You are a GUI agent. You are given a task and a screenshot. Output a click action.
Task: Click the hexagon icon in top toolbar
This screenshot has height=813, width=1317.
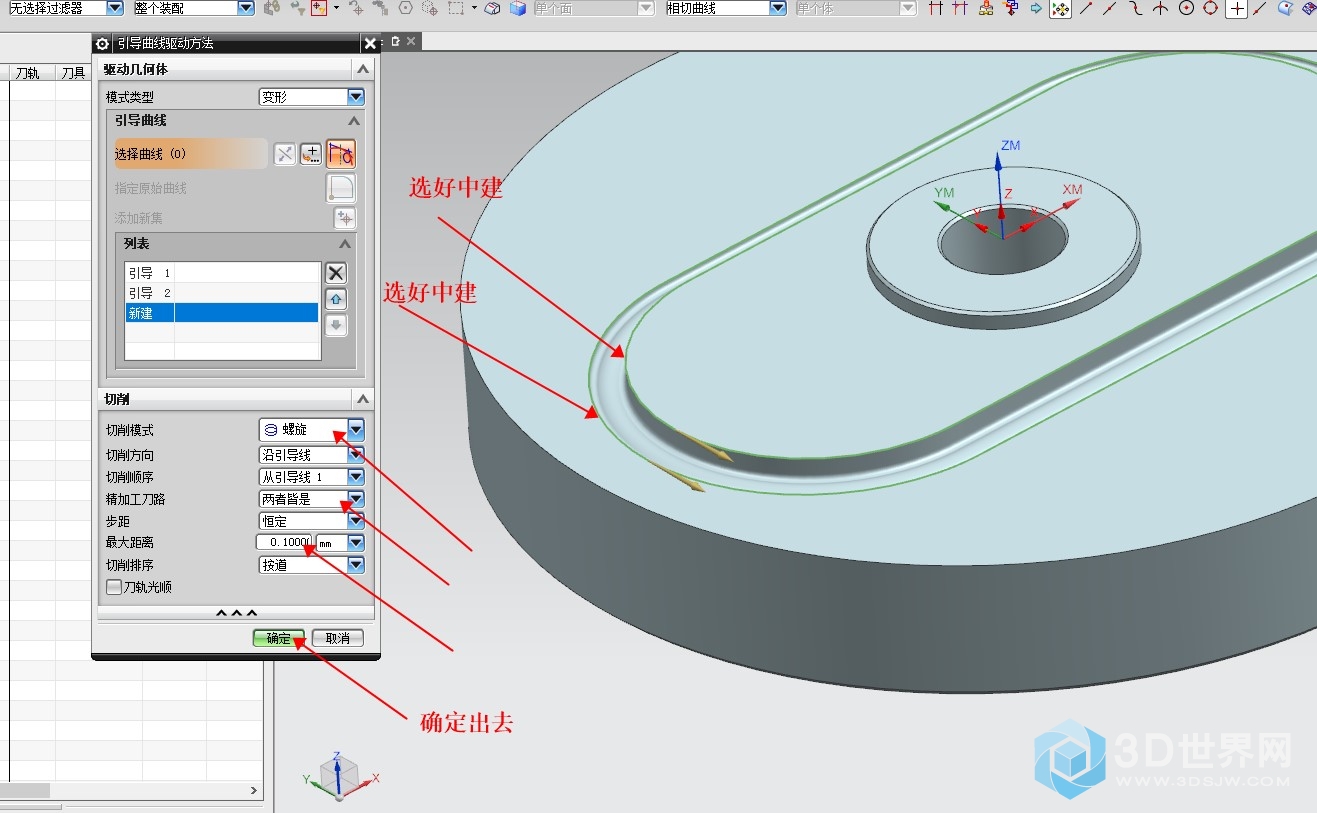click(405, 9)
